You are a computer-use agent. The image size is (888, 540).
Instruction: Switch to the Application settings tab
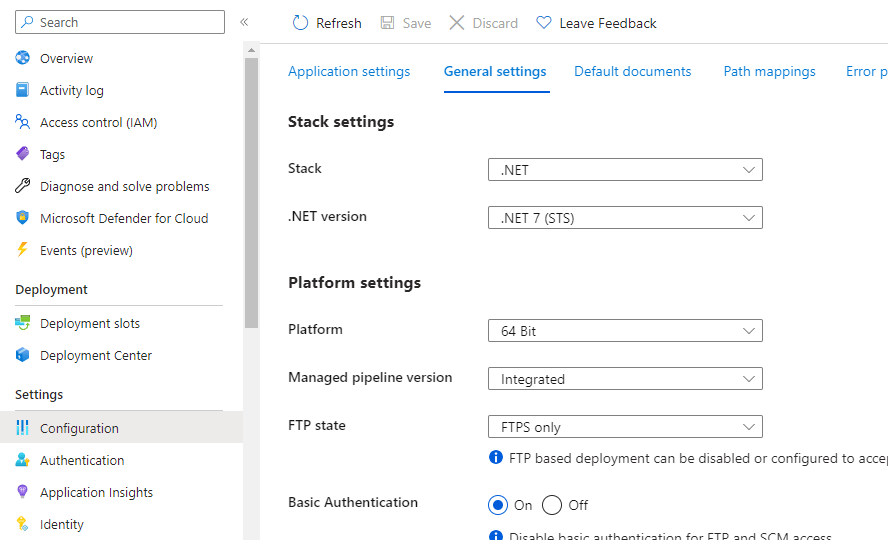pos(349,72)
